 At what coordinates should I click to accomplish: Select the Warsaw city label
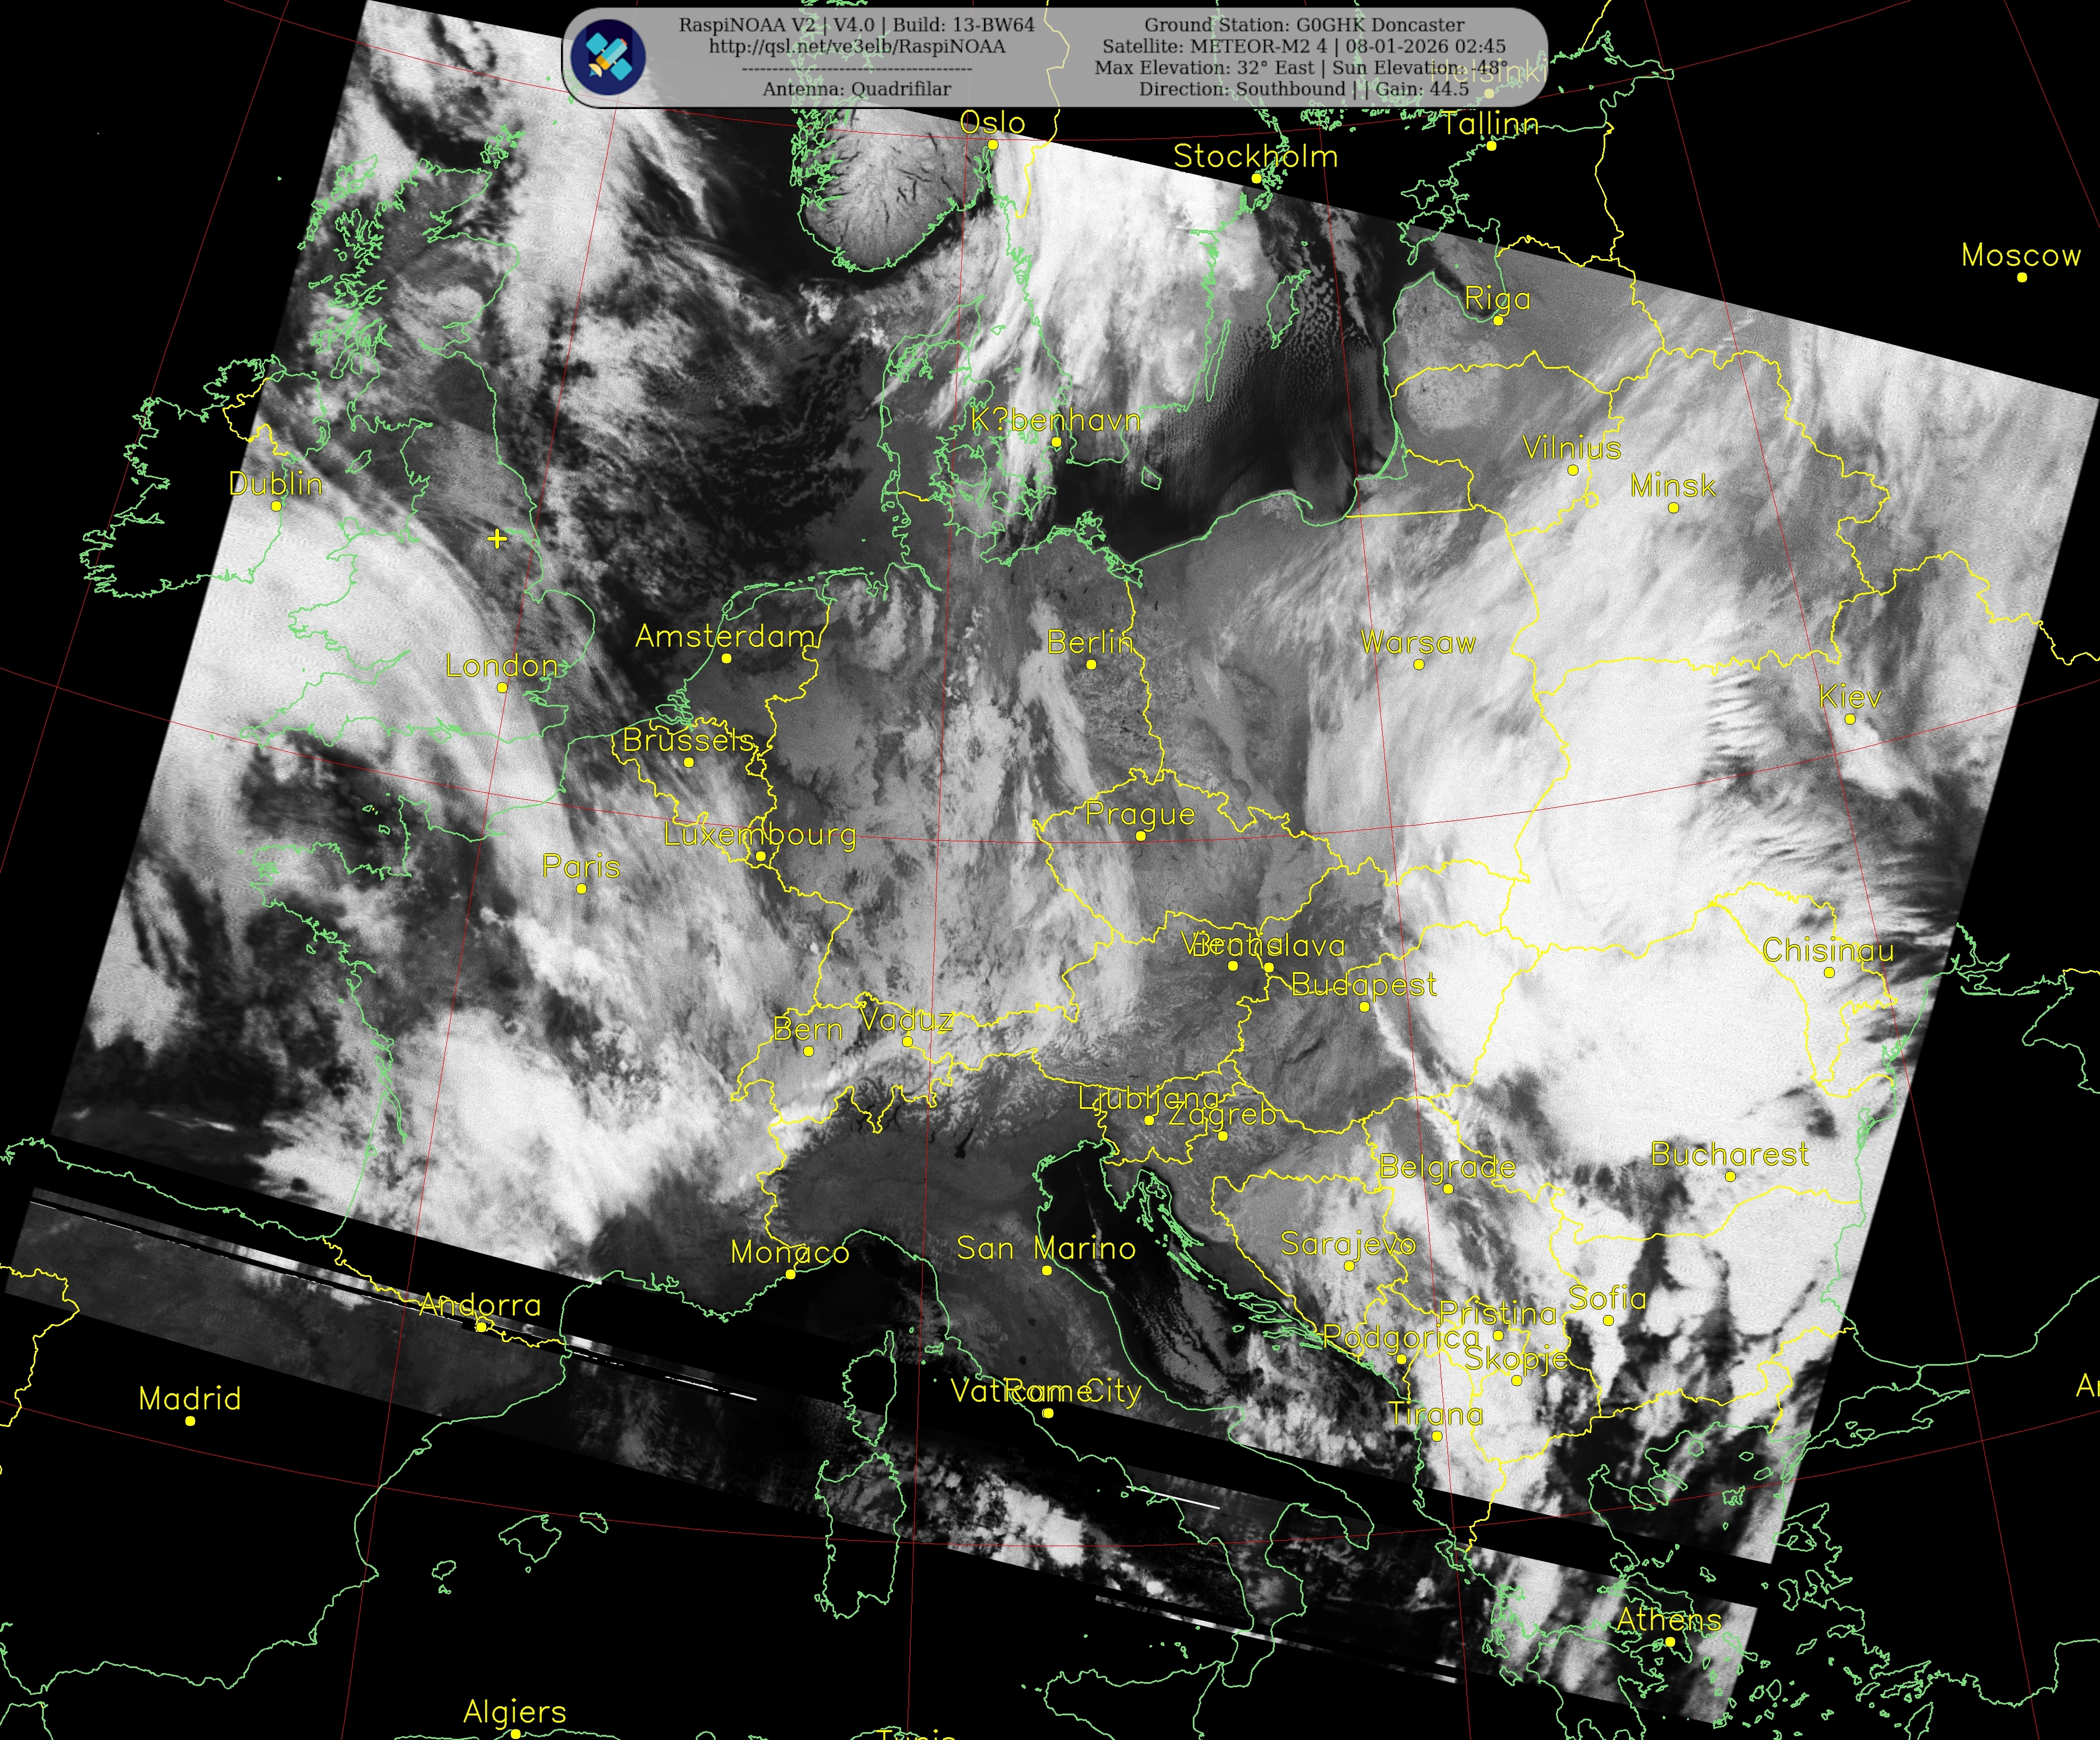click(1418, 642)
